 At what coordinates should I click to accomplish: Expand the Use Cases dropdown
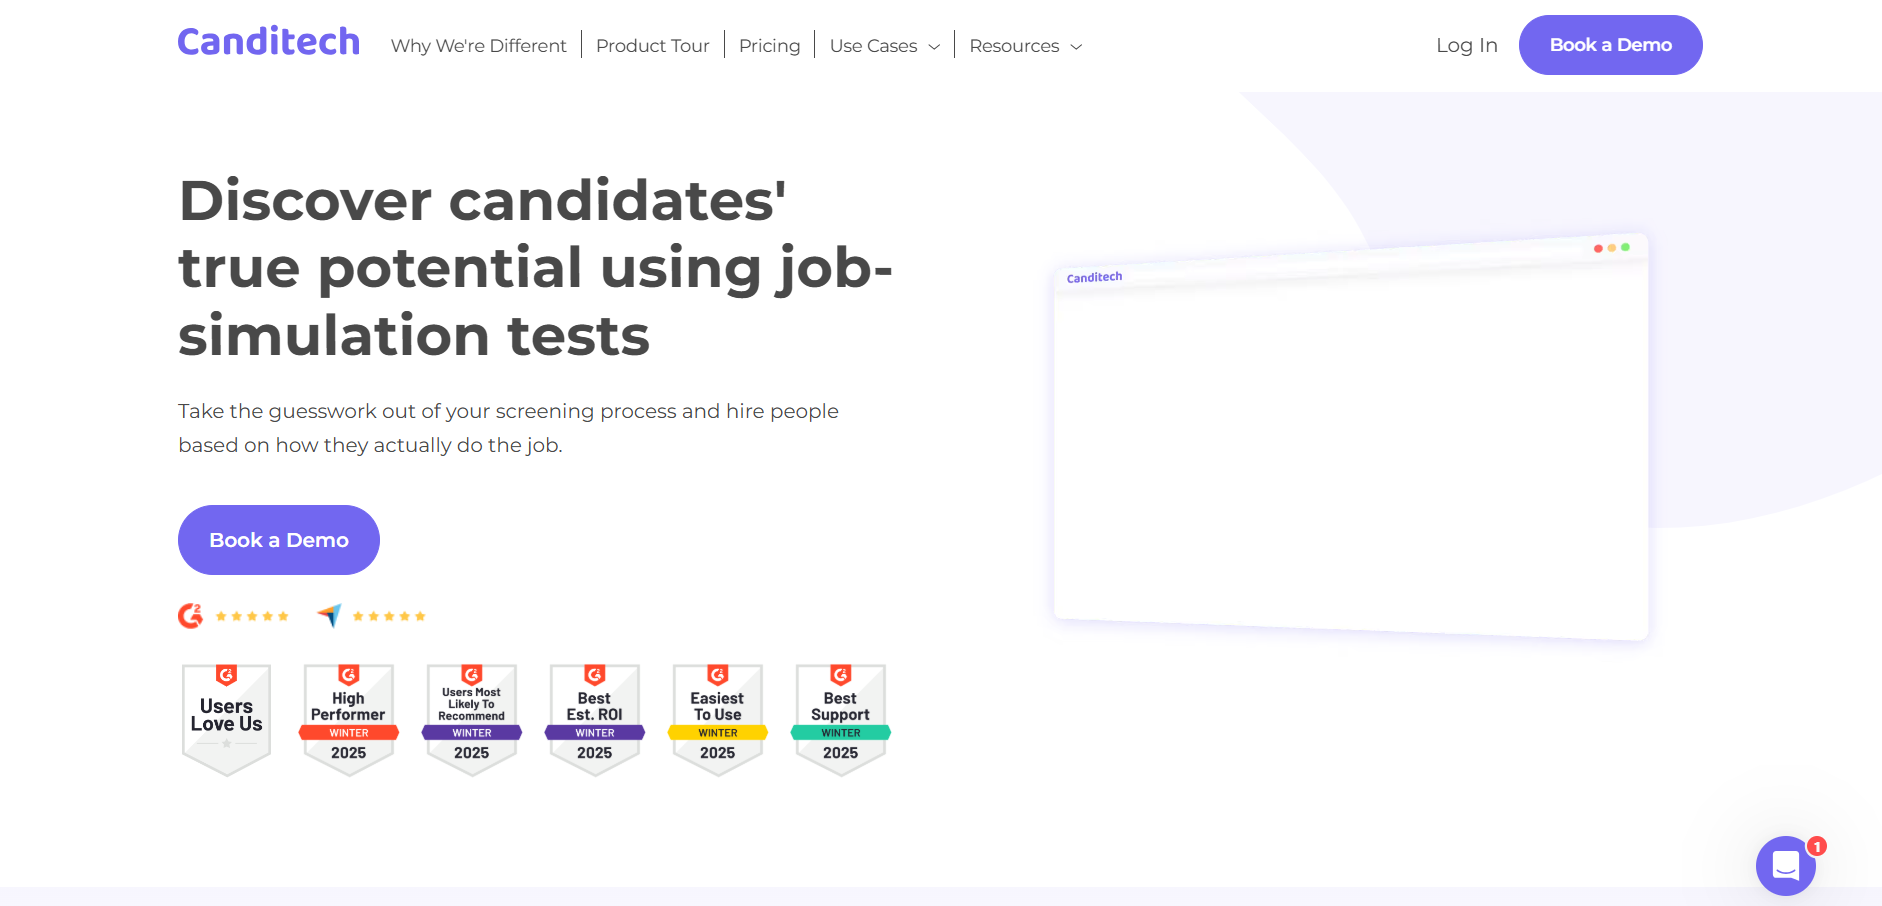click(884, 46)
